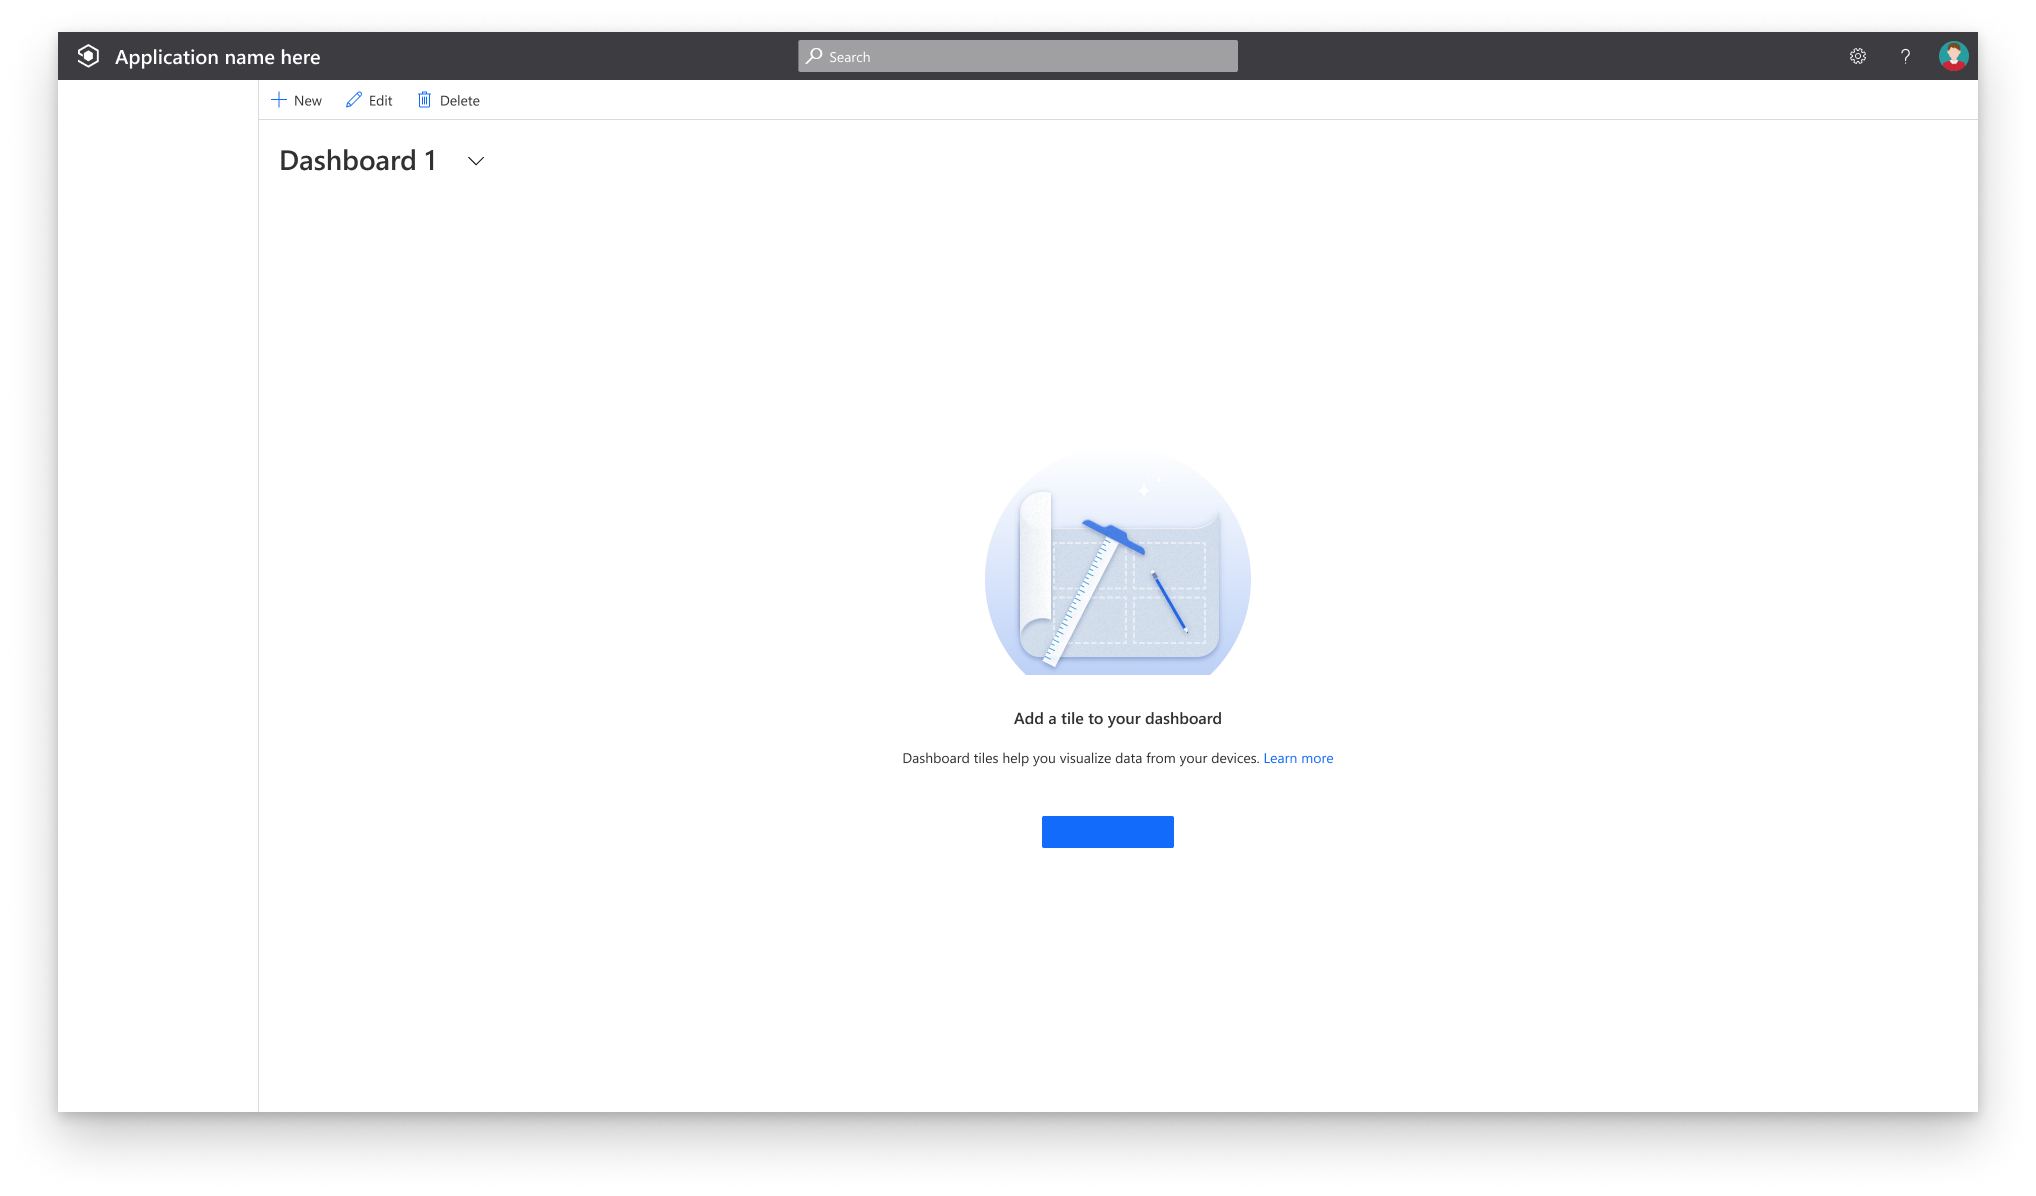Follow the Learn more link
The width and height of the screenshot is (2036, 1196).
pyautogui.click(x=1298, y=758)
